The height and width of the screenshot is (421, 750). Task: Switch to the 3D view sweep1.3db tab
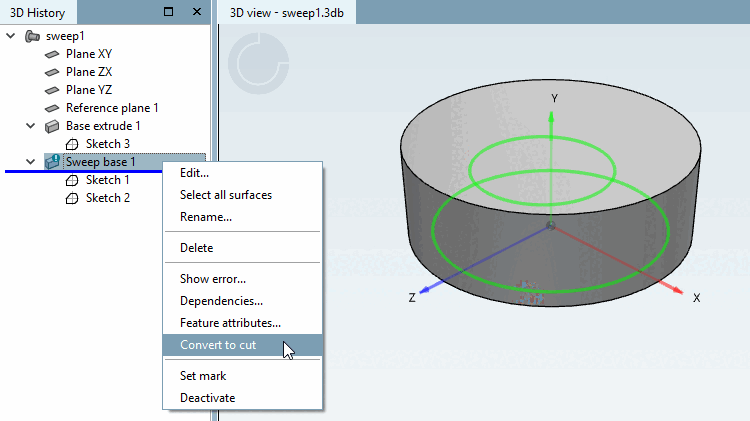click(x=287, y=13)
